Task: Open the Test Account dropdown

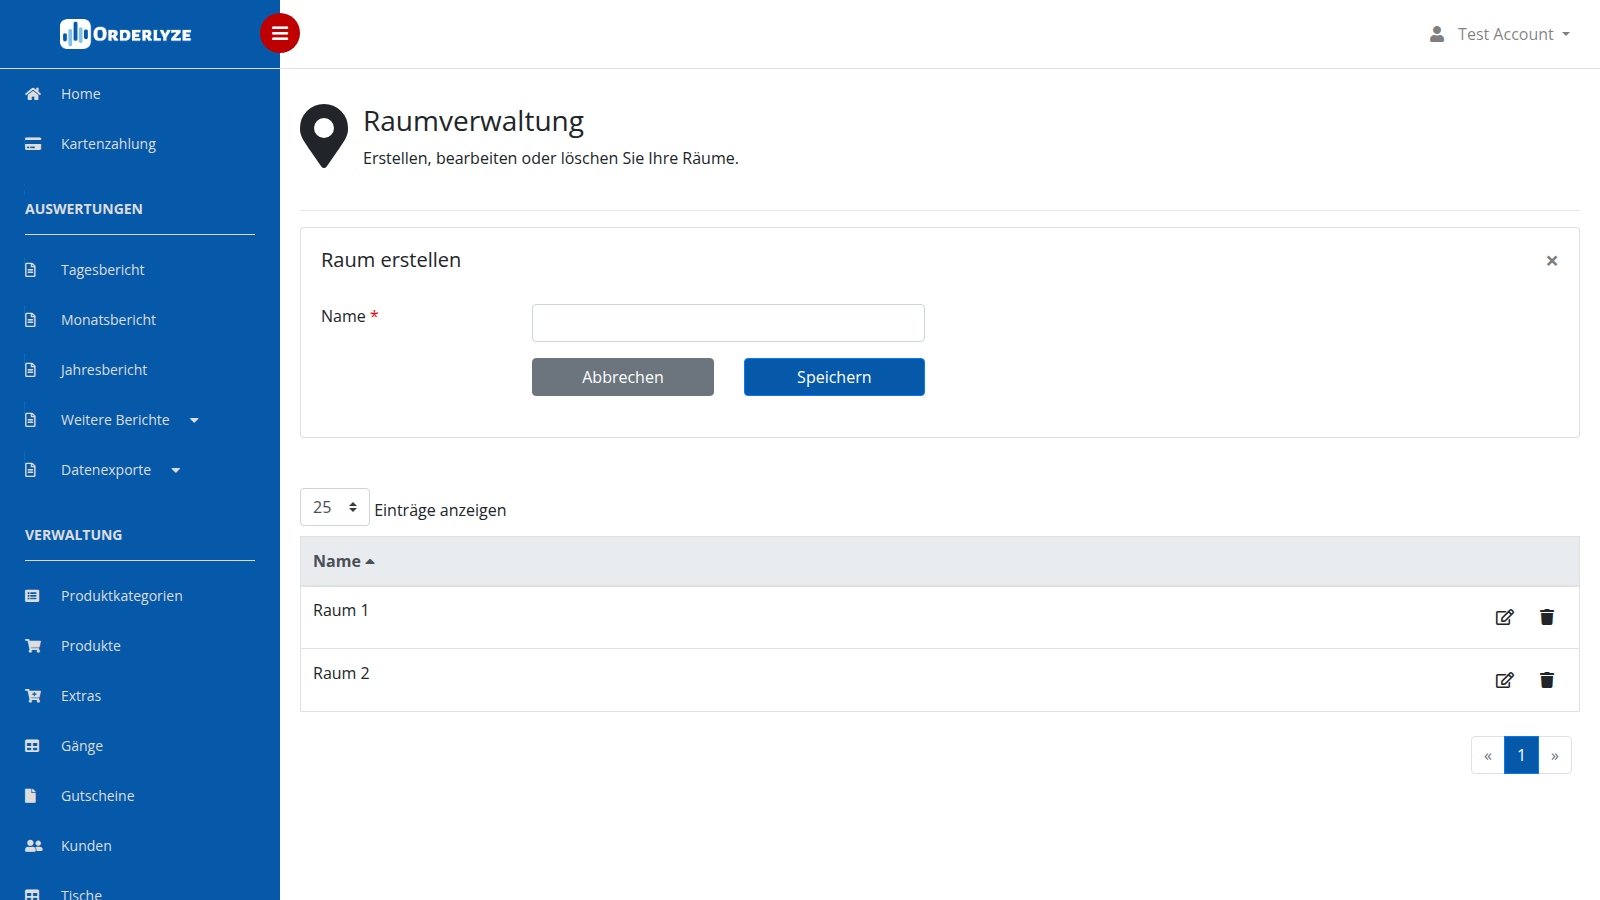Action: click(x=1514, y=34)
